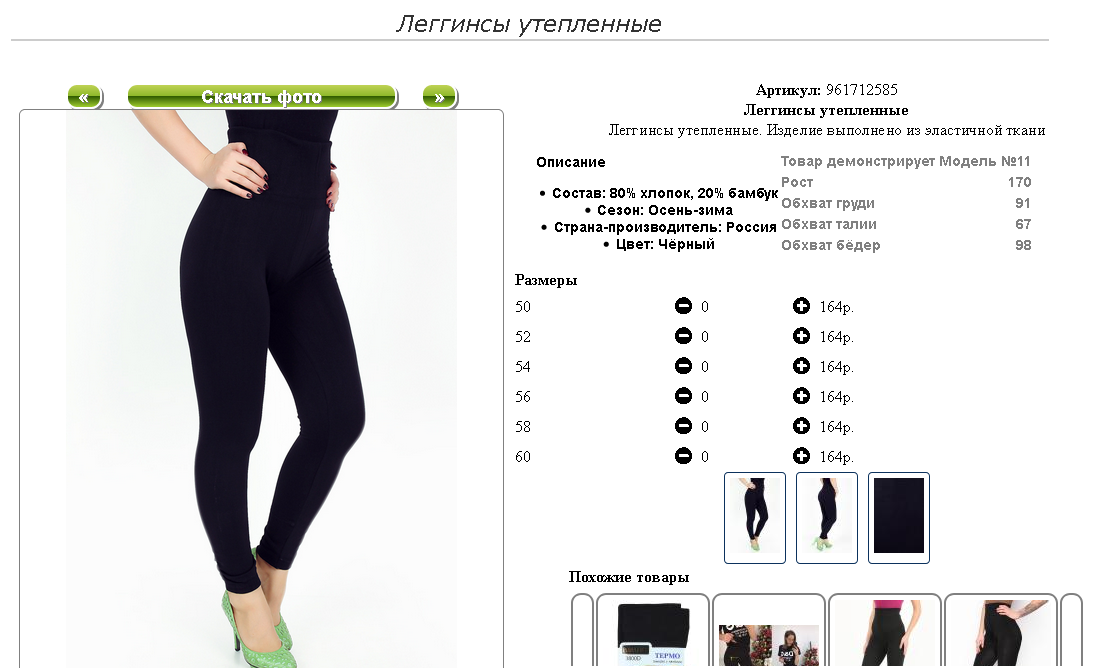
Task: Go to previous photo with « button
Action: tap(85, 97)
